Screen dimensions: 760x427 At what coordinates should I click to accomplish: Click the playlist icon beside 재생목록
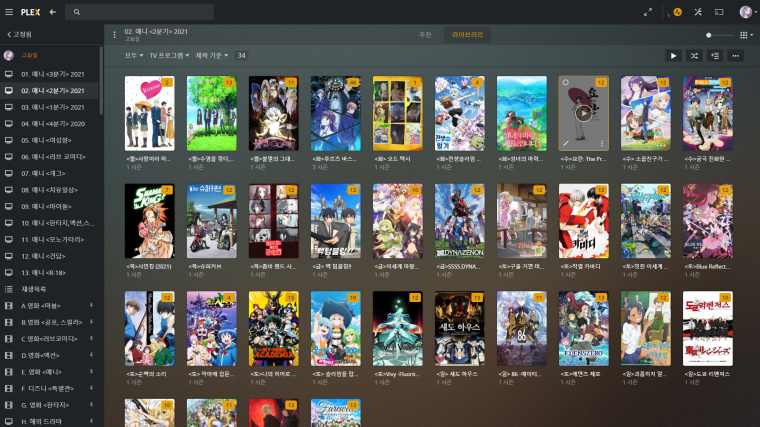tap(9, 289)
